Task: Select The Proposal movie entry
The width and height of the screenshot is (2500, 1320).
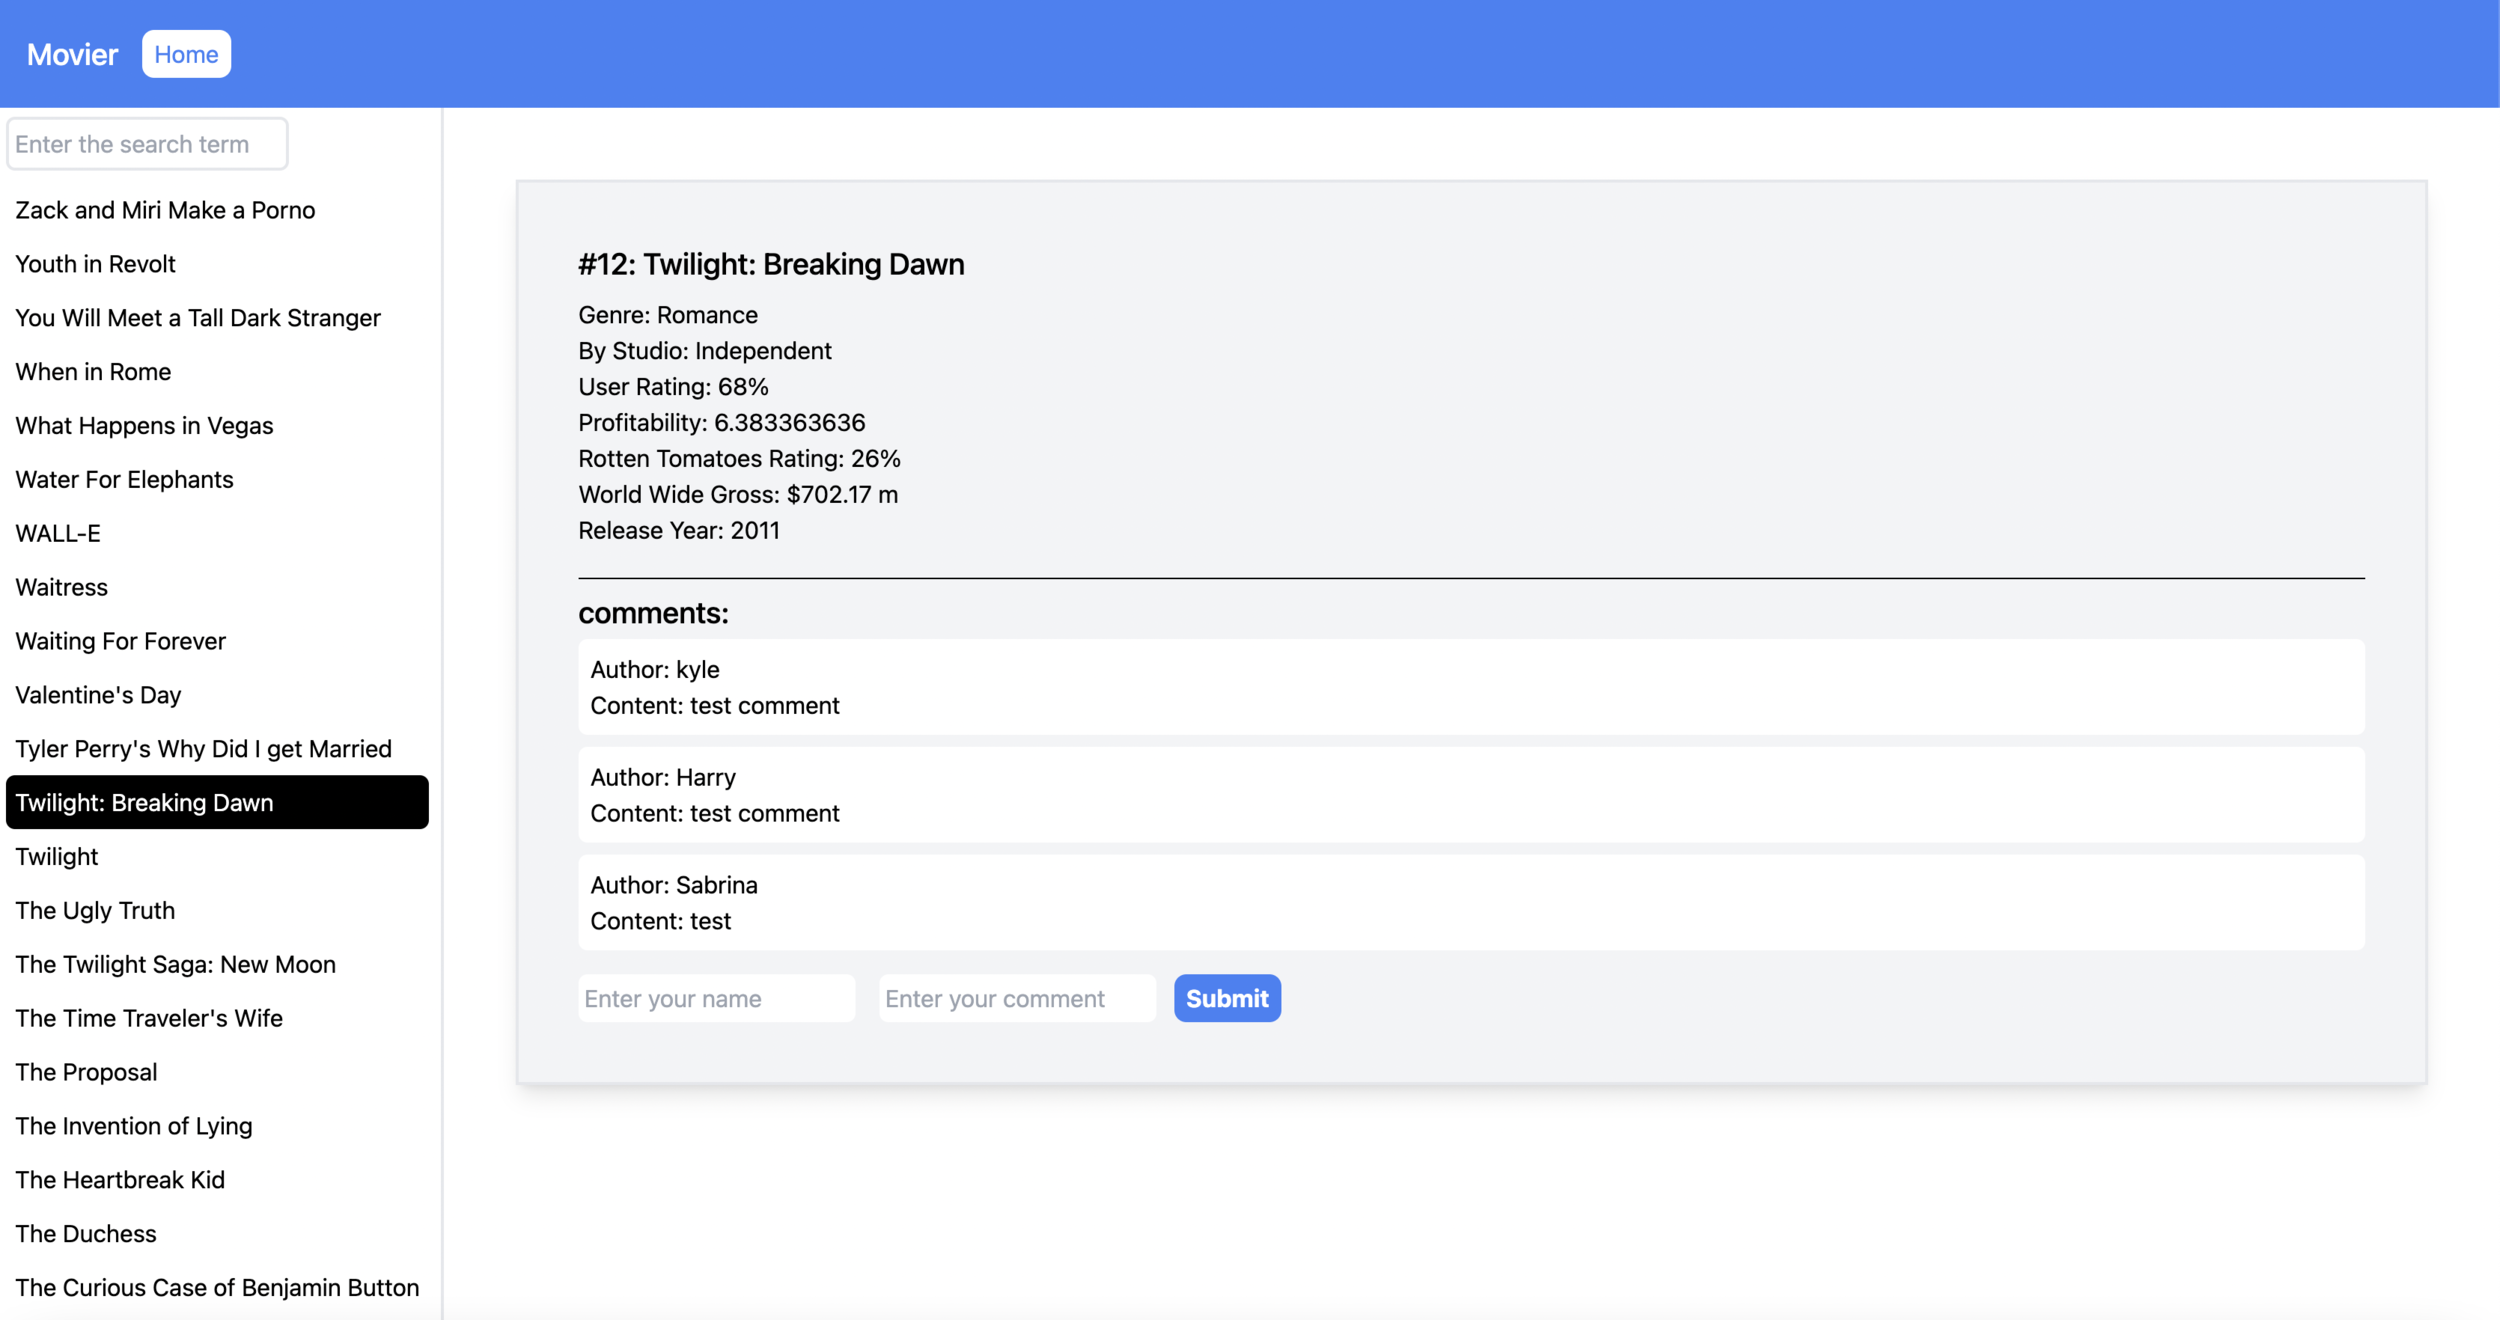Action: (86, 1072)
